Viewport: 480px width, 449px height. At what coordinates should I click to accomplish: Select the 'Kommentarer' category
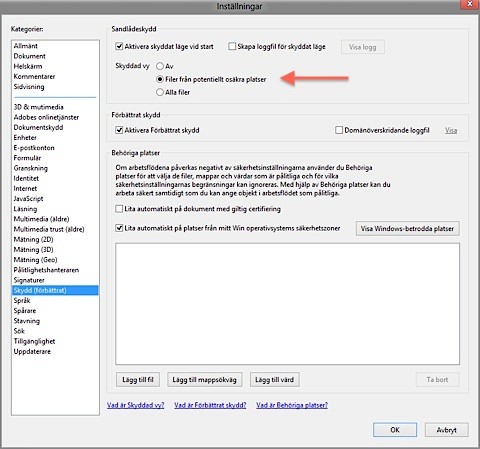tap(55, 76)
